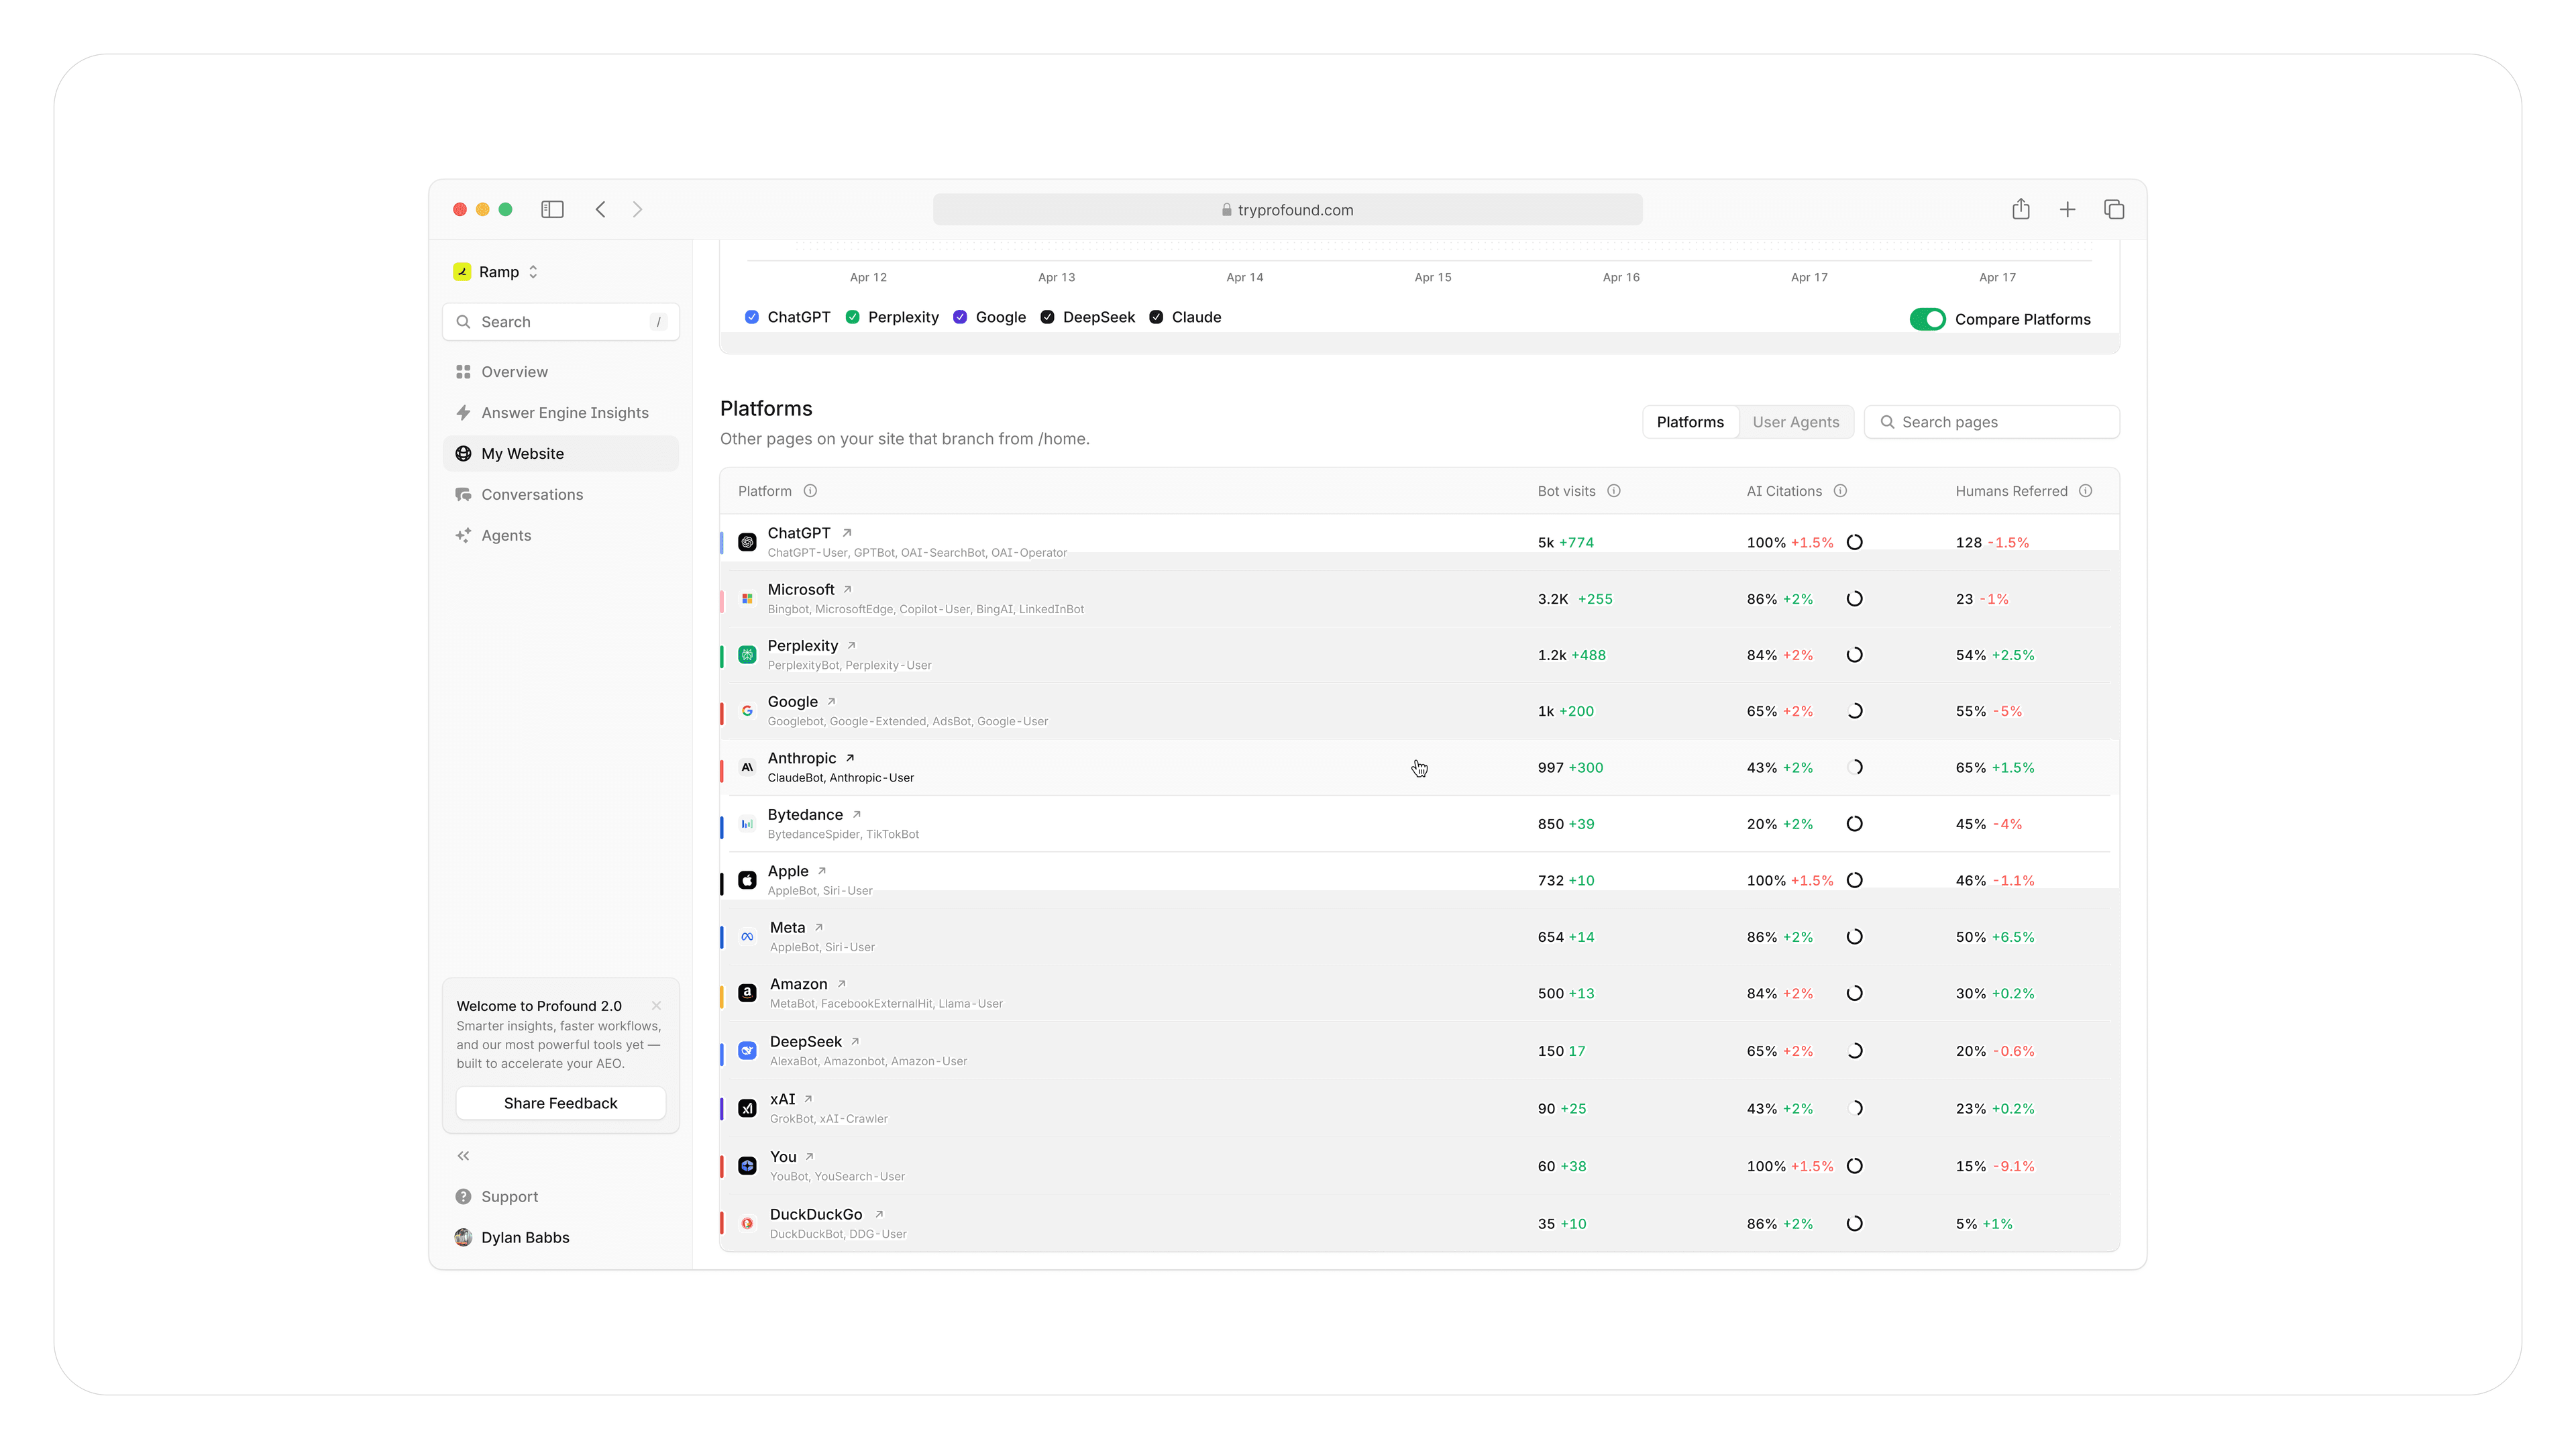
Task: Click ChatGPT AI citations progress ring
Action: [x=1854, y=542]
